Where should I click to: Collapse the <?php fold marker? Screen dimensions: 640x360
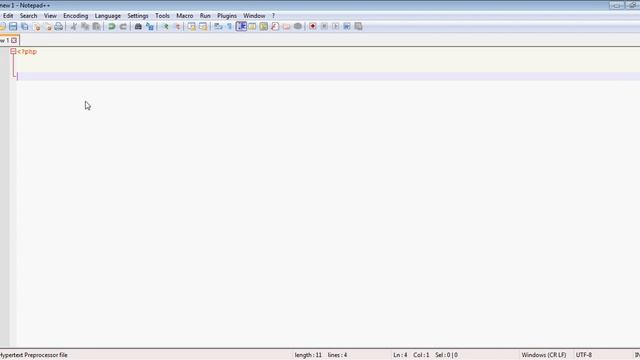pos(13,51)
